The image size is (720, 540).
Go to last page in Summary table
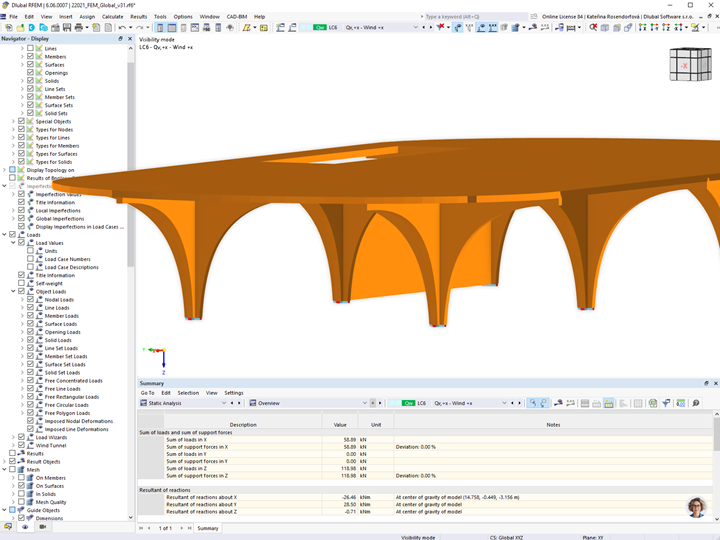pyautogui.click(x=187, y=528)
